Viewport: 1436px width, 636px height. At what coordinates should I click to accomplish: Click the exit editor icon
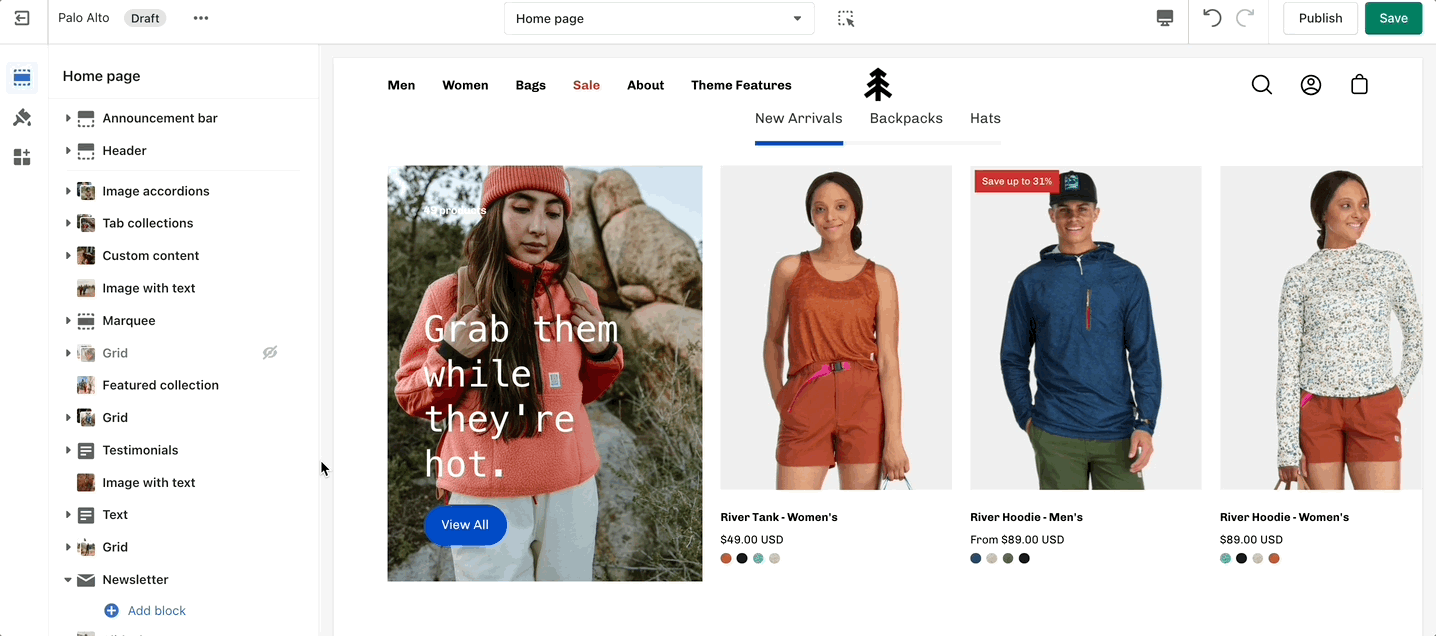coord(22,18)
